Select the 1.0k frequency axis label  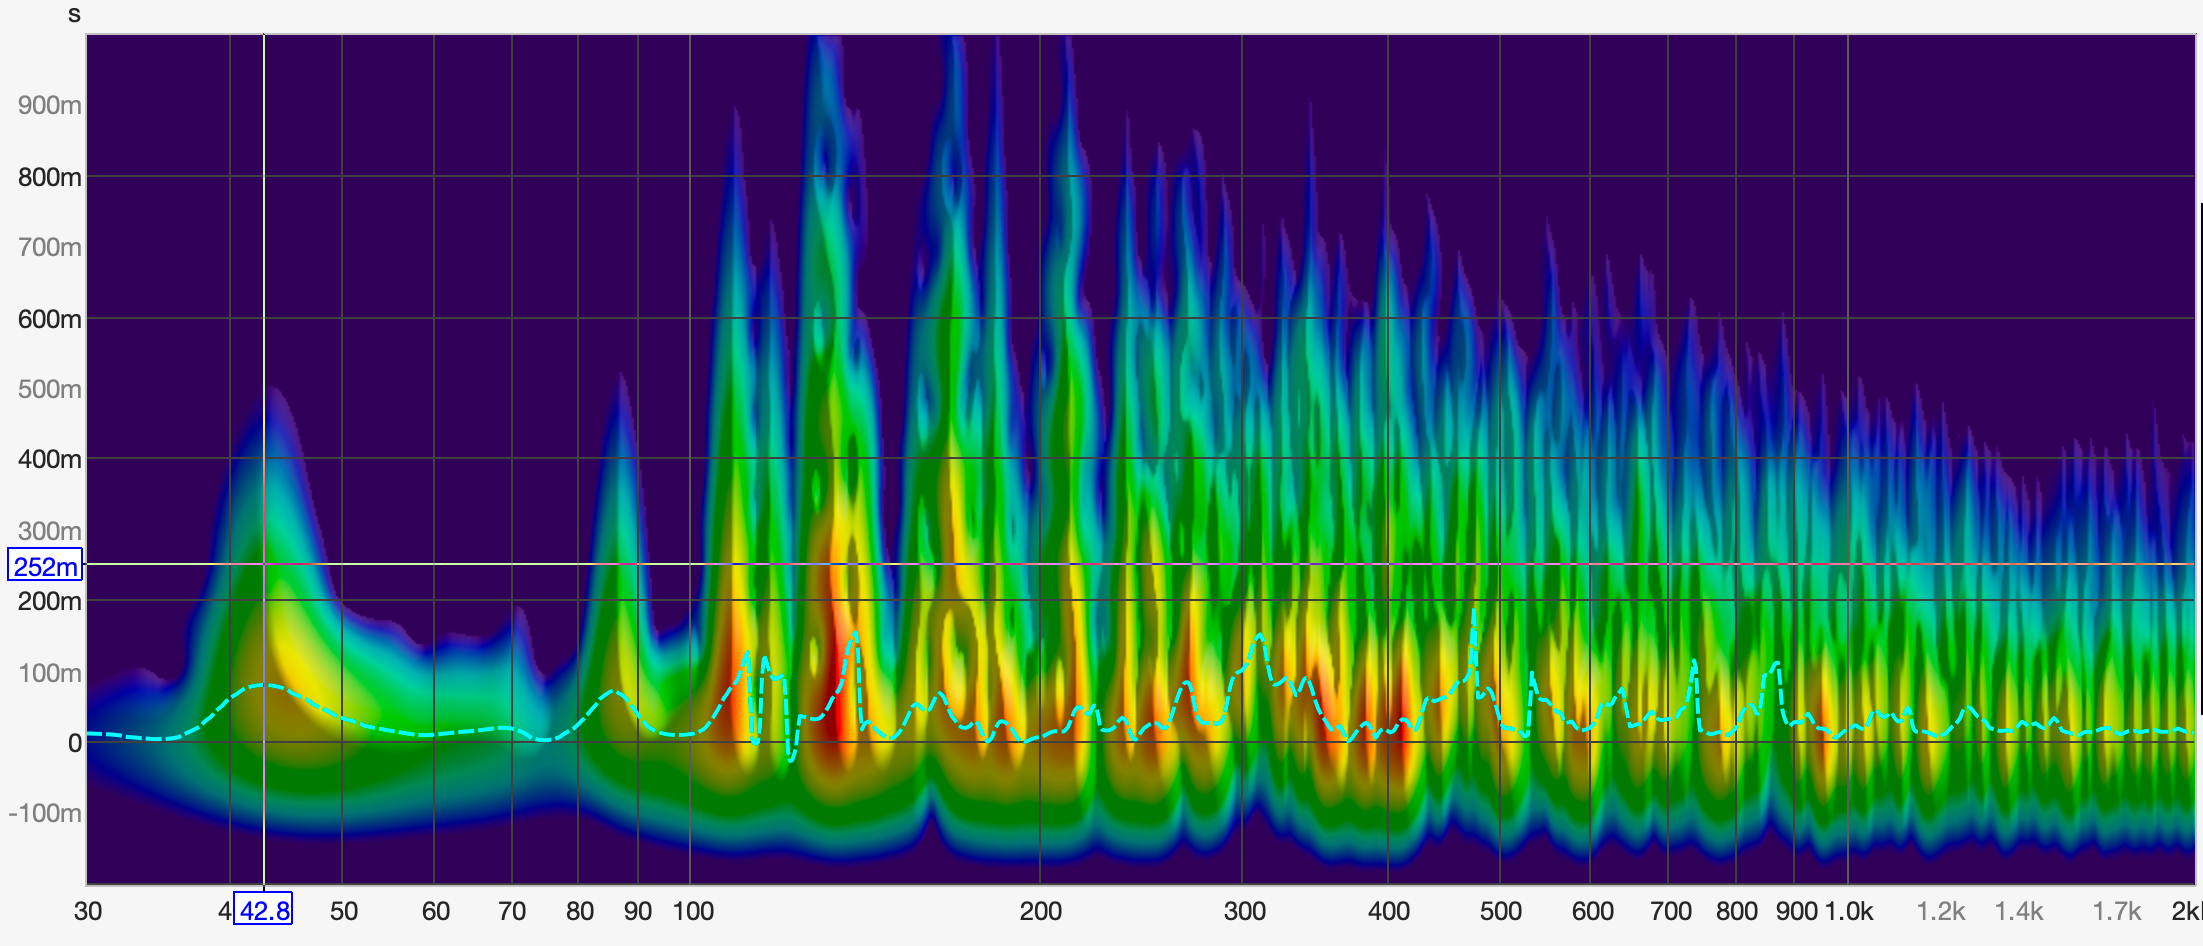pos(1848,911)
